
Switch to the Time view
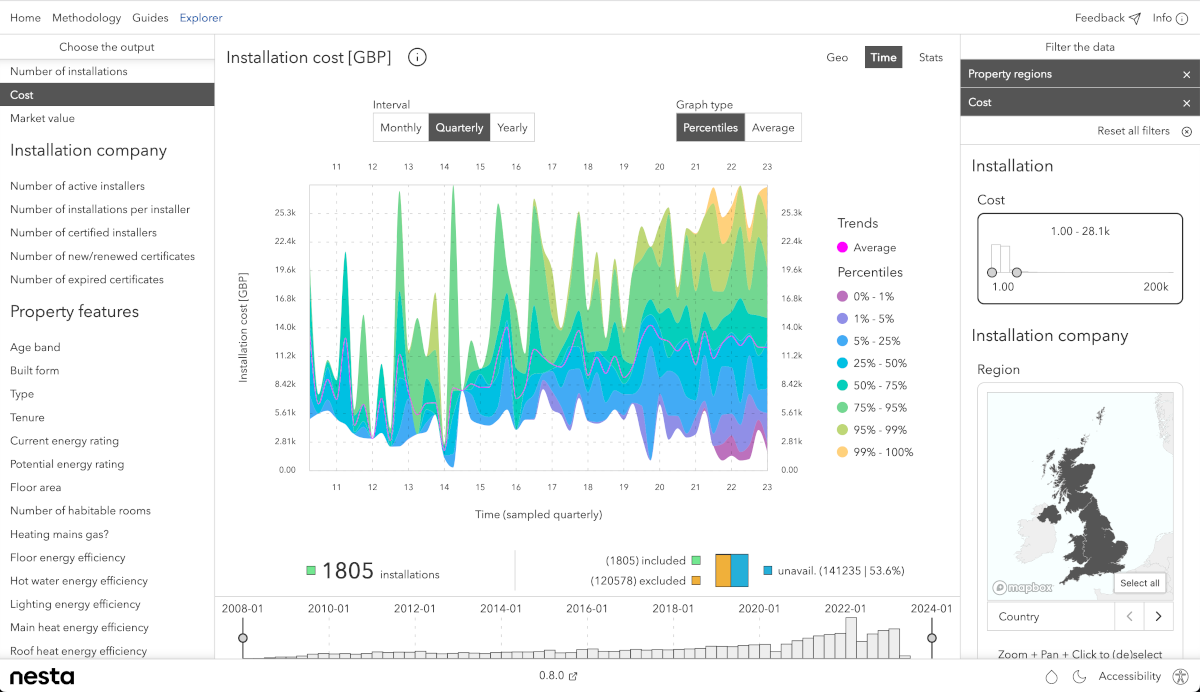click(x=883, y=57)
